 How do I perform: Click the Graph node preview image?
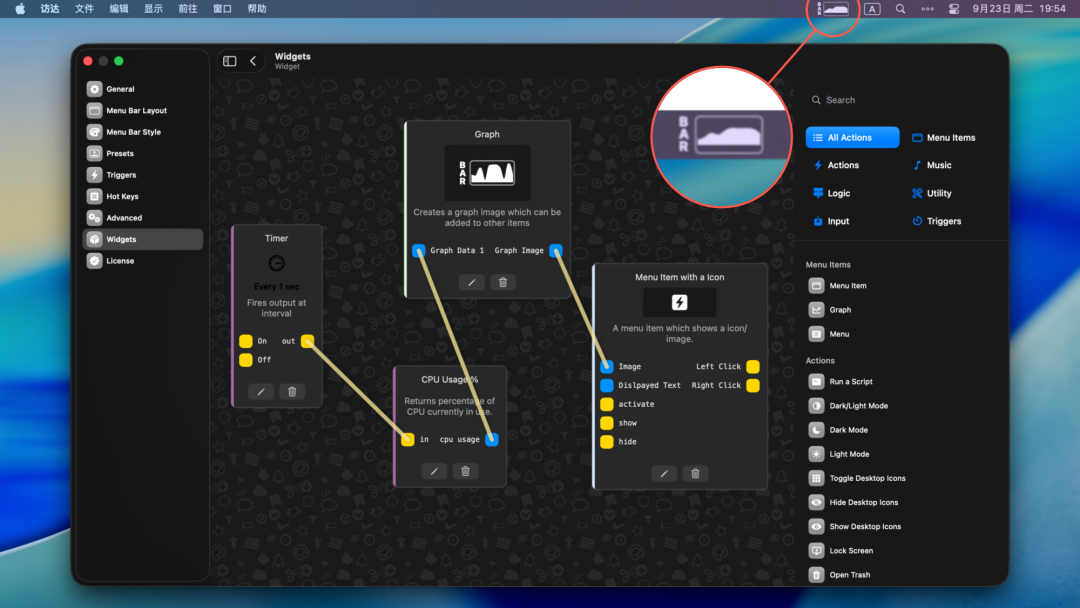pos(488,173)
